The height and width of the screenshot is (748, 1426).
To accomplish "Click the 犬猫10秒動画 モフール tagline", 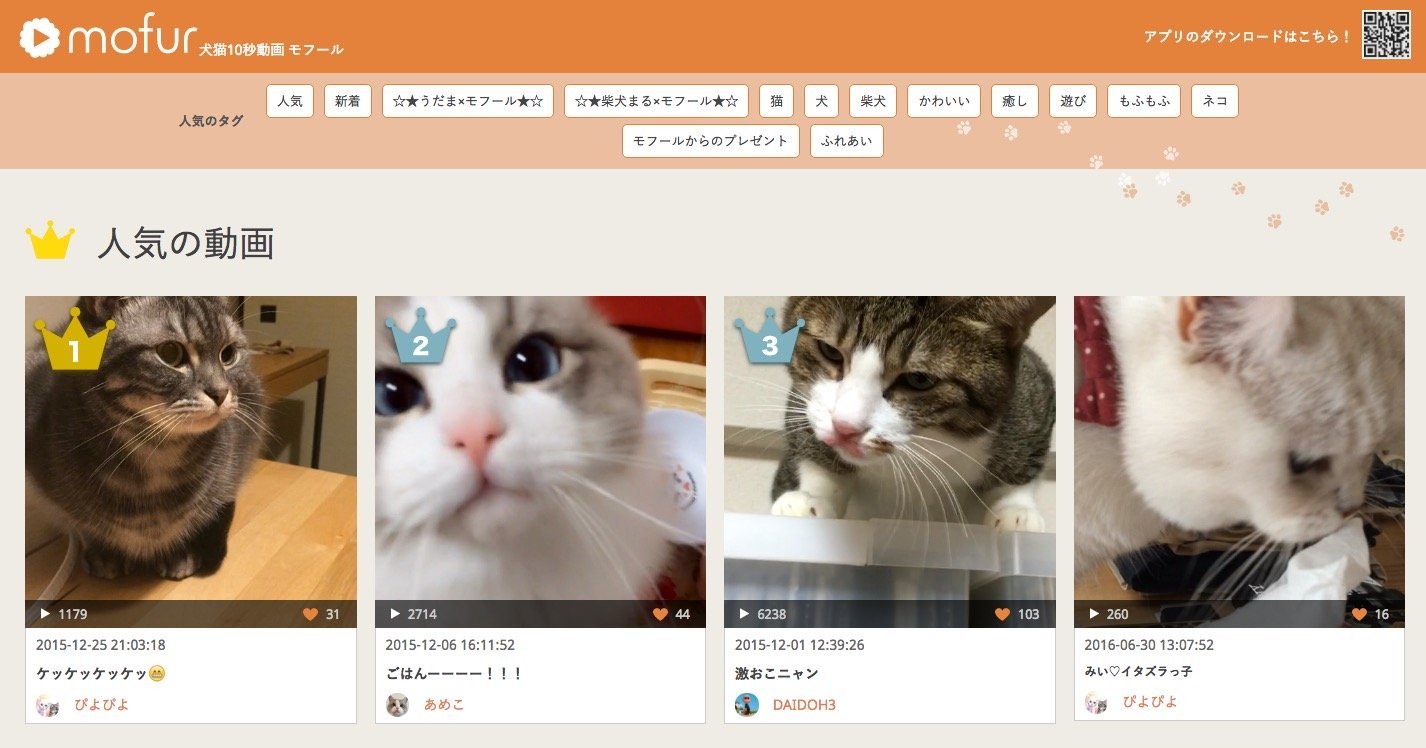I will pyautogui.click(x=271, y=49).
